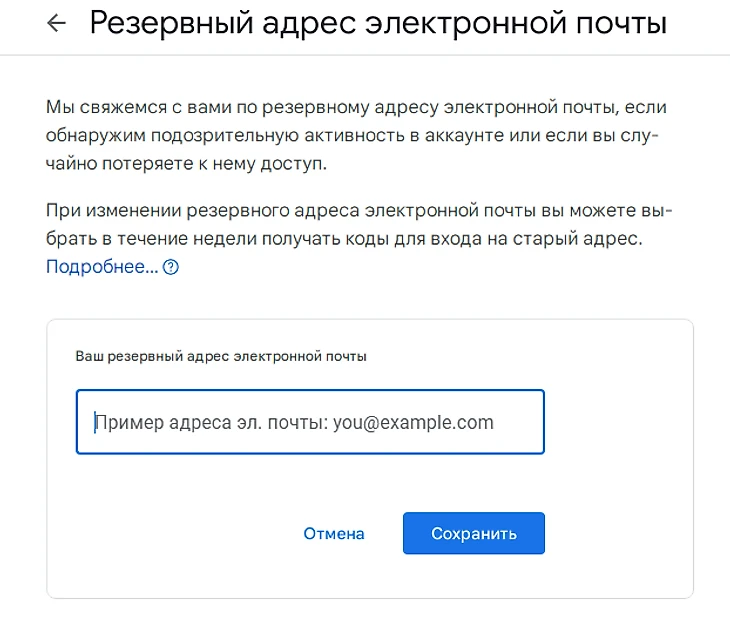
Task: Open the Подробнее… link
Action: tap(102, 267)
